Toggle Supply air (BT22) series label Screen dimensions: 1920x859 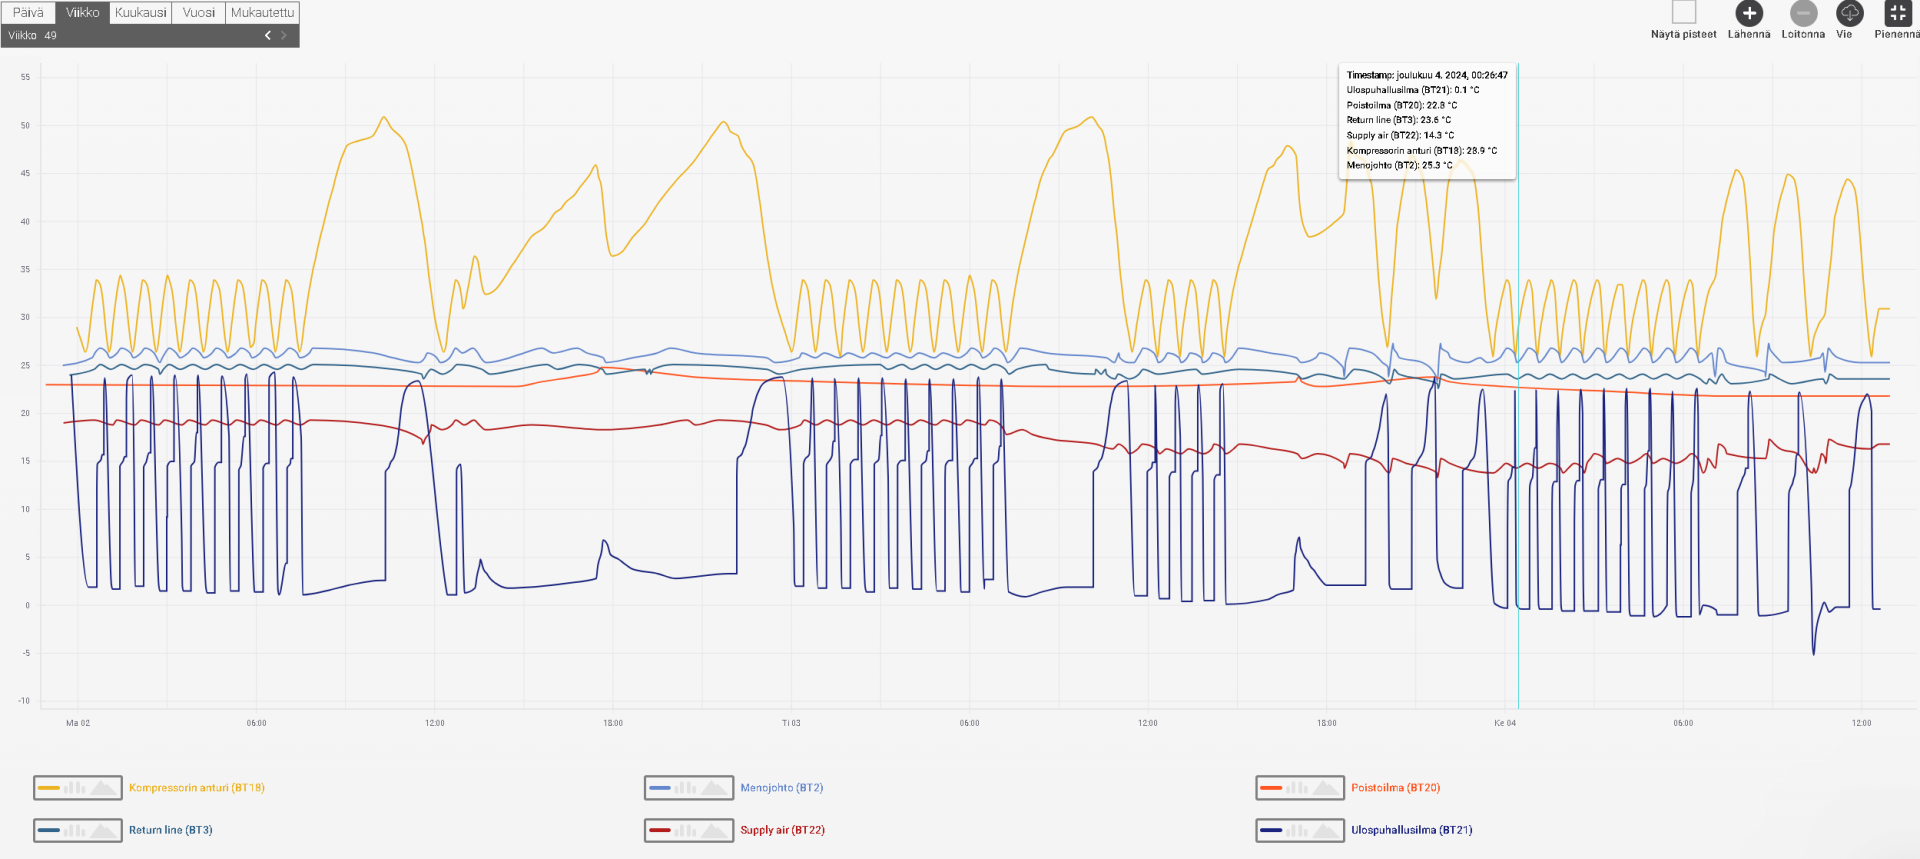(782, 830)
